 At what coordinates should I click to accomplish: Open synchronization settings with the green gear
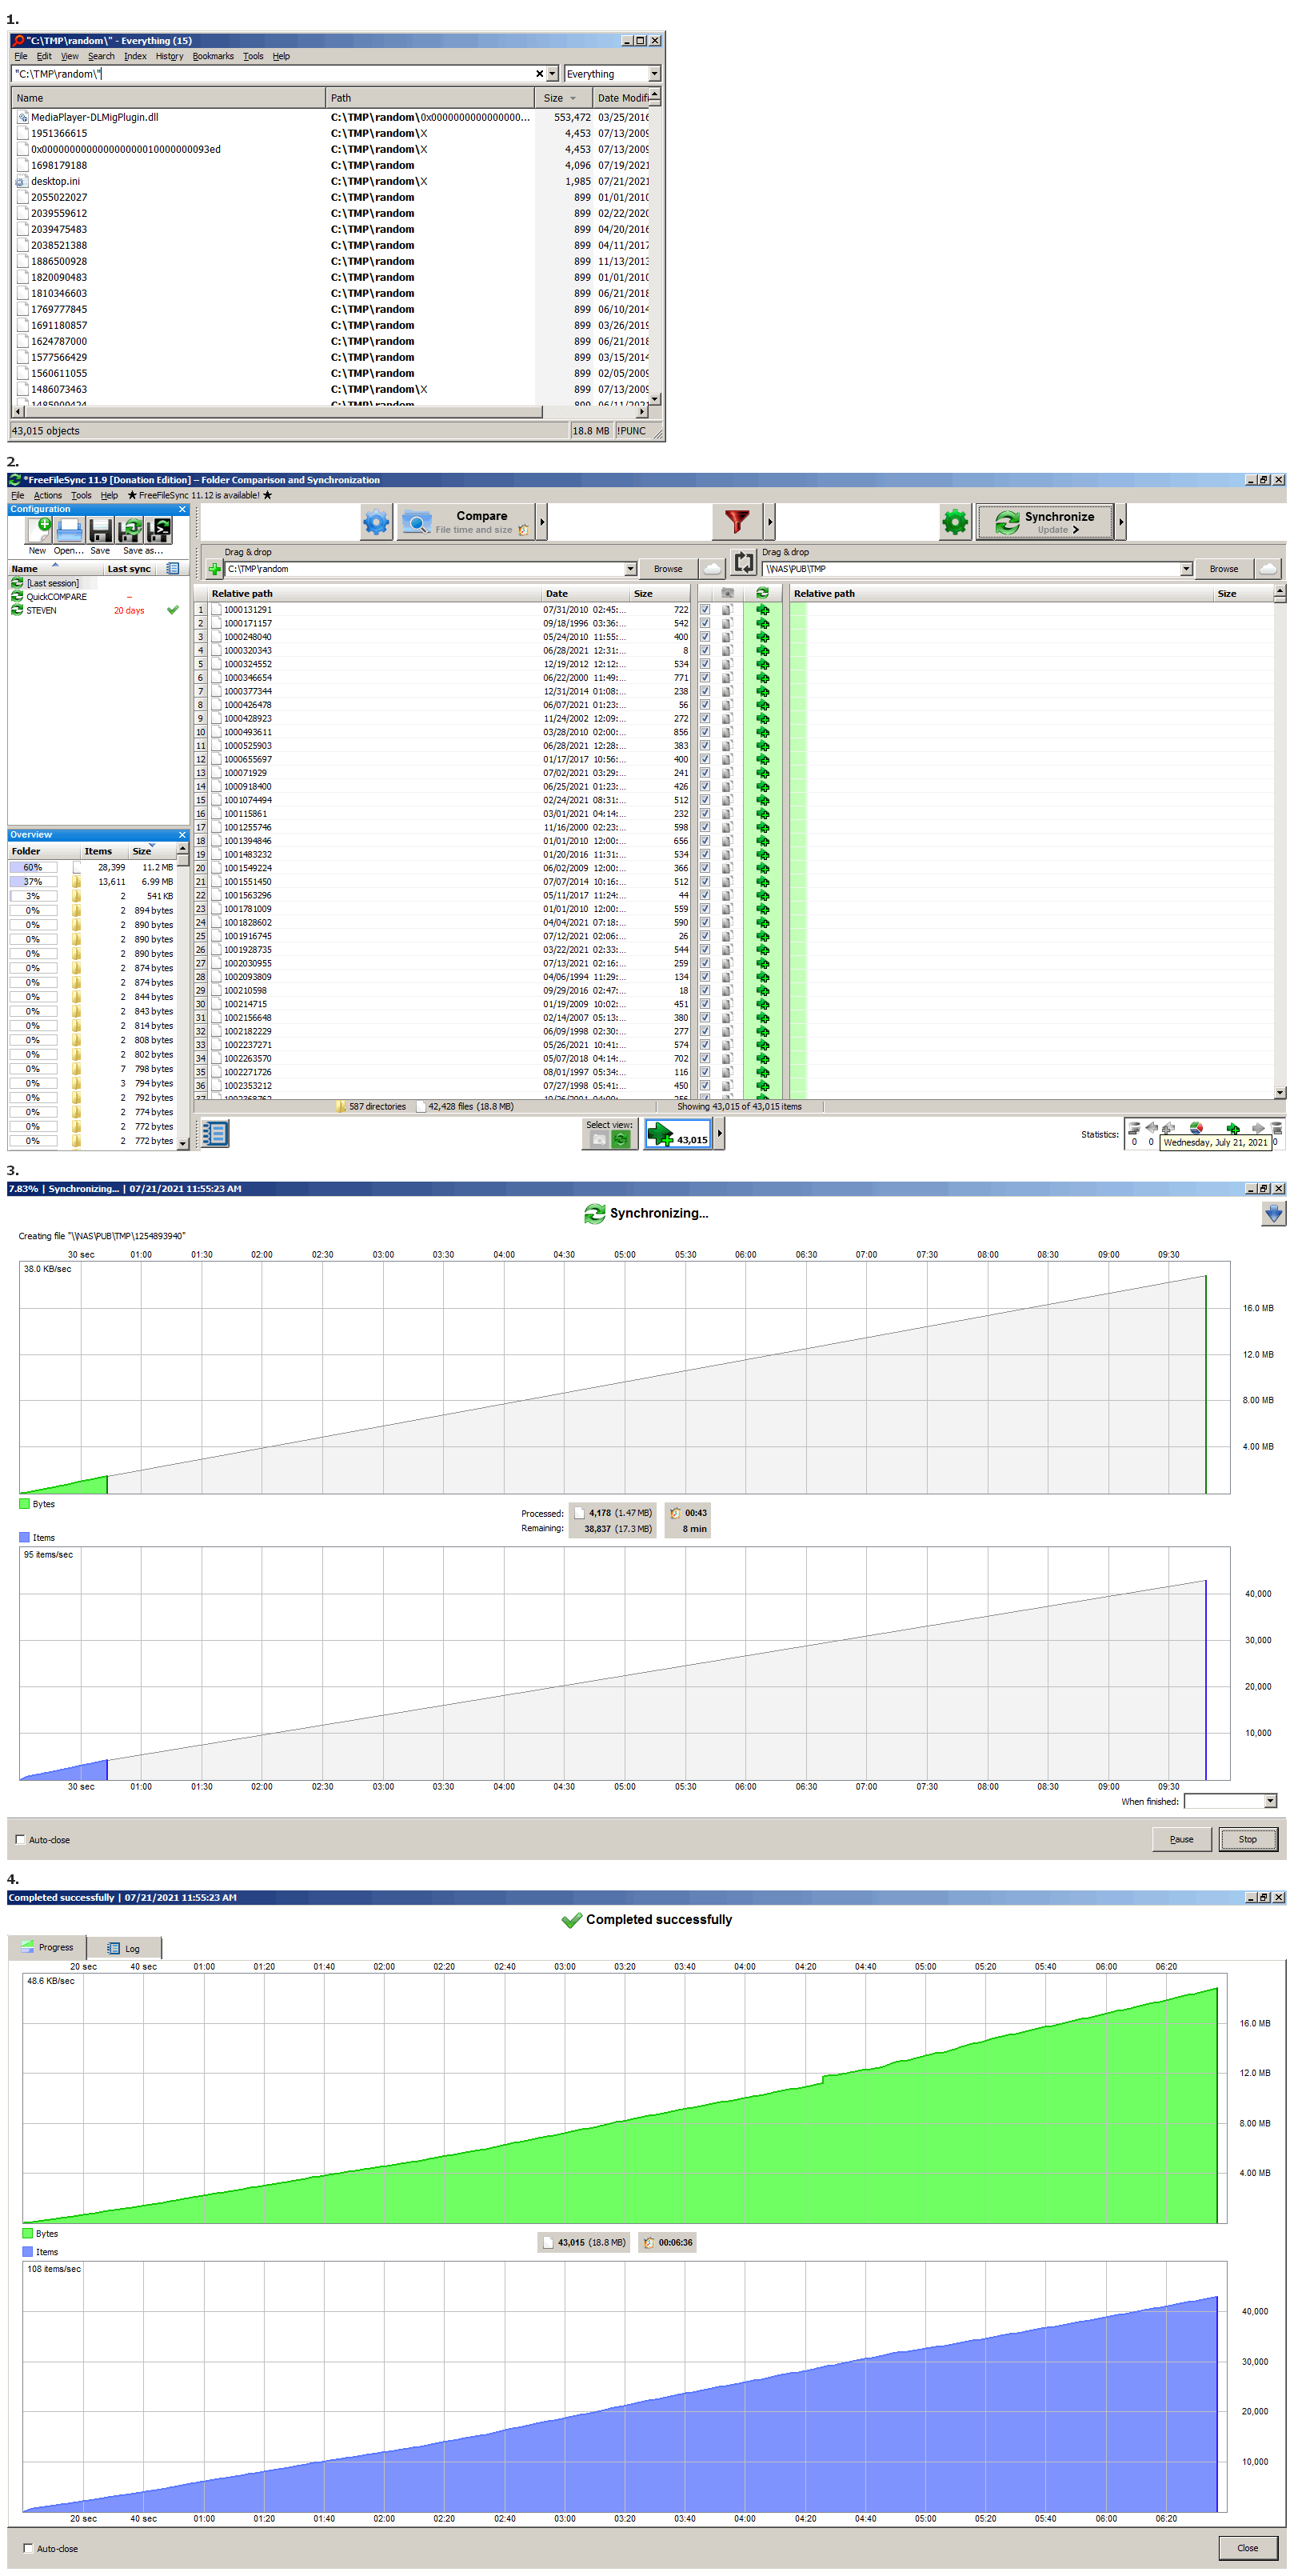pos(955,522)
